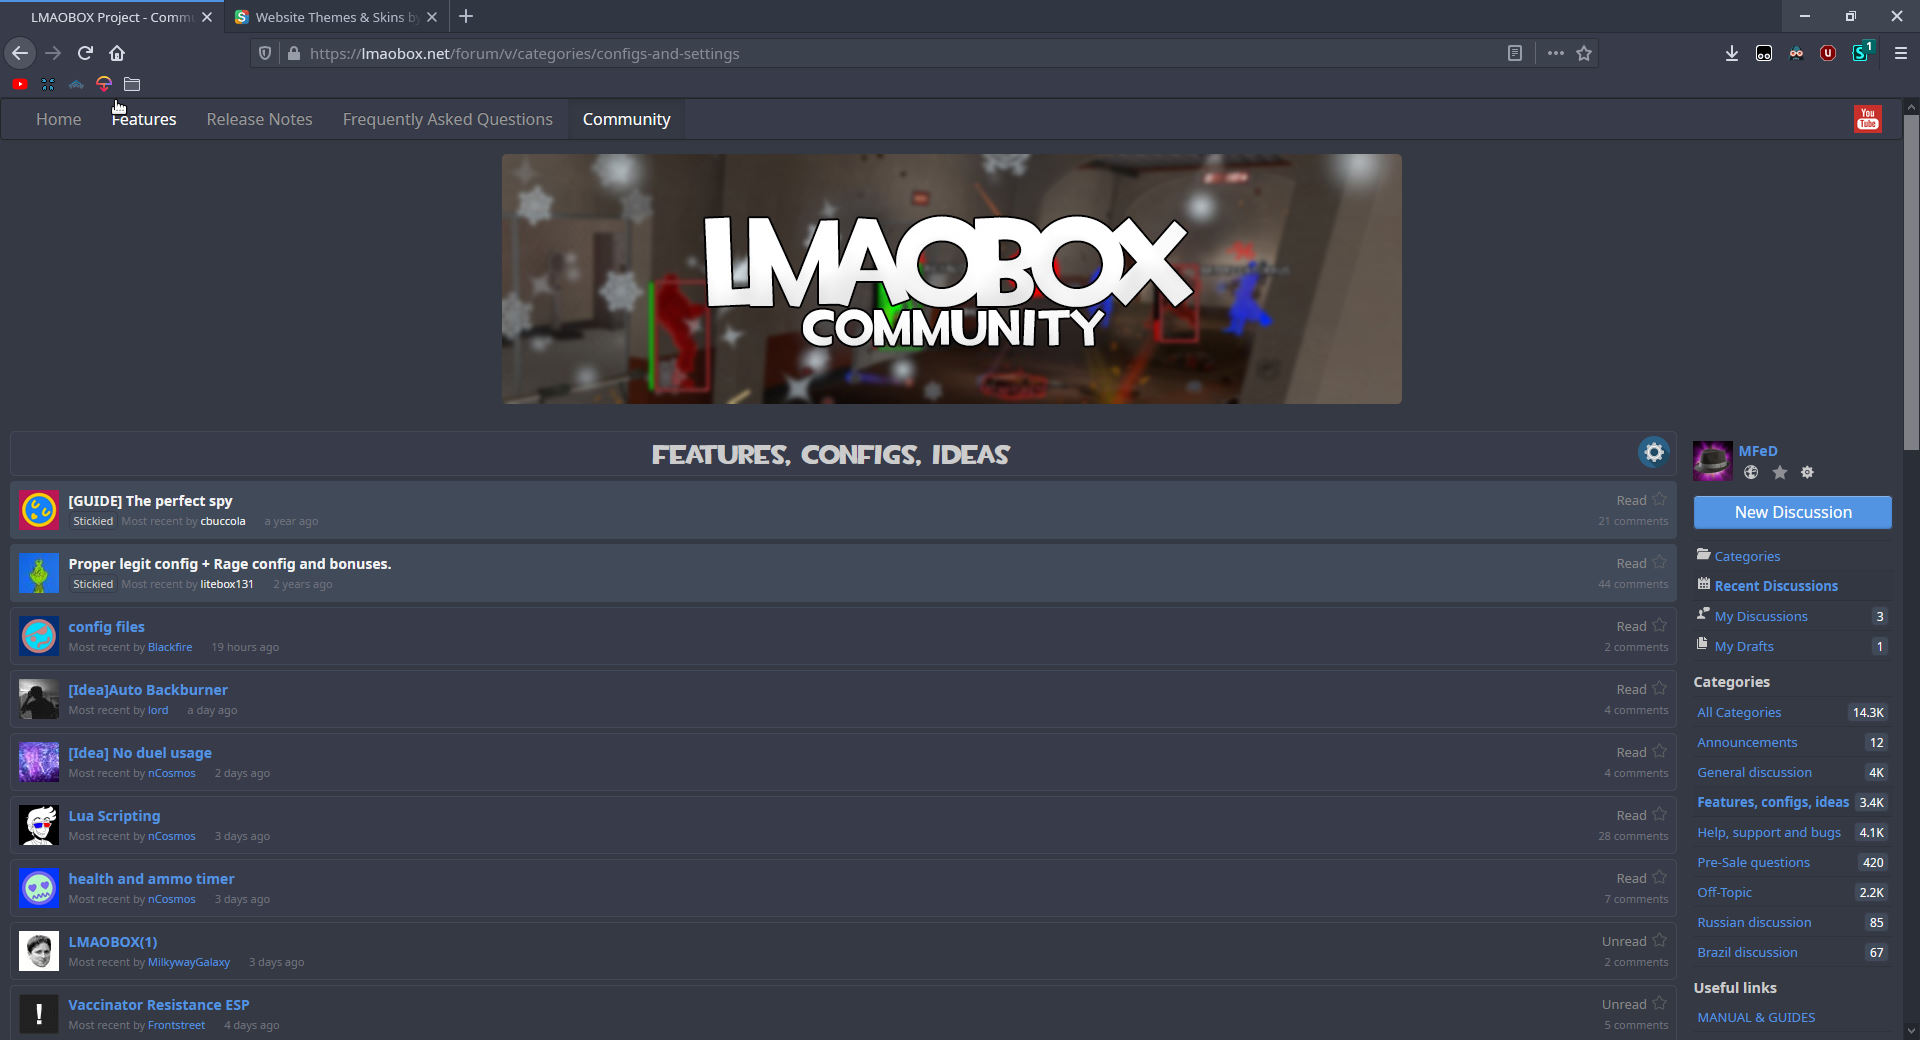Start a New Discussion
This screenshot has width=1920, height=1040.
[1792, 512]
